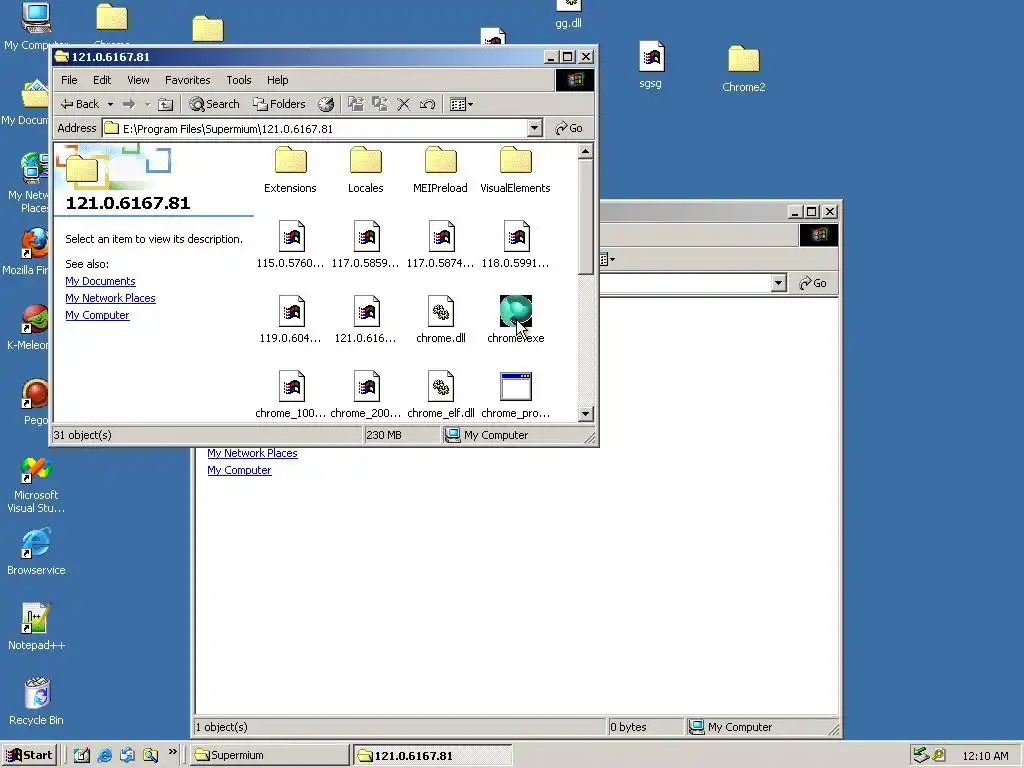Select the chrome.exe application icon
The height and width of the screenshot is (768, 1024).
(x=516, y=311)
